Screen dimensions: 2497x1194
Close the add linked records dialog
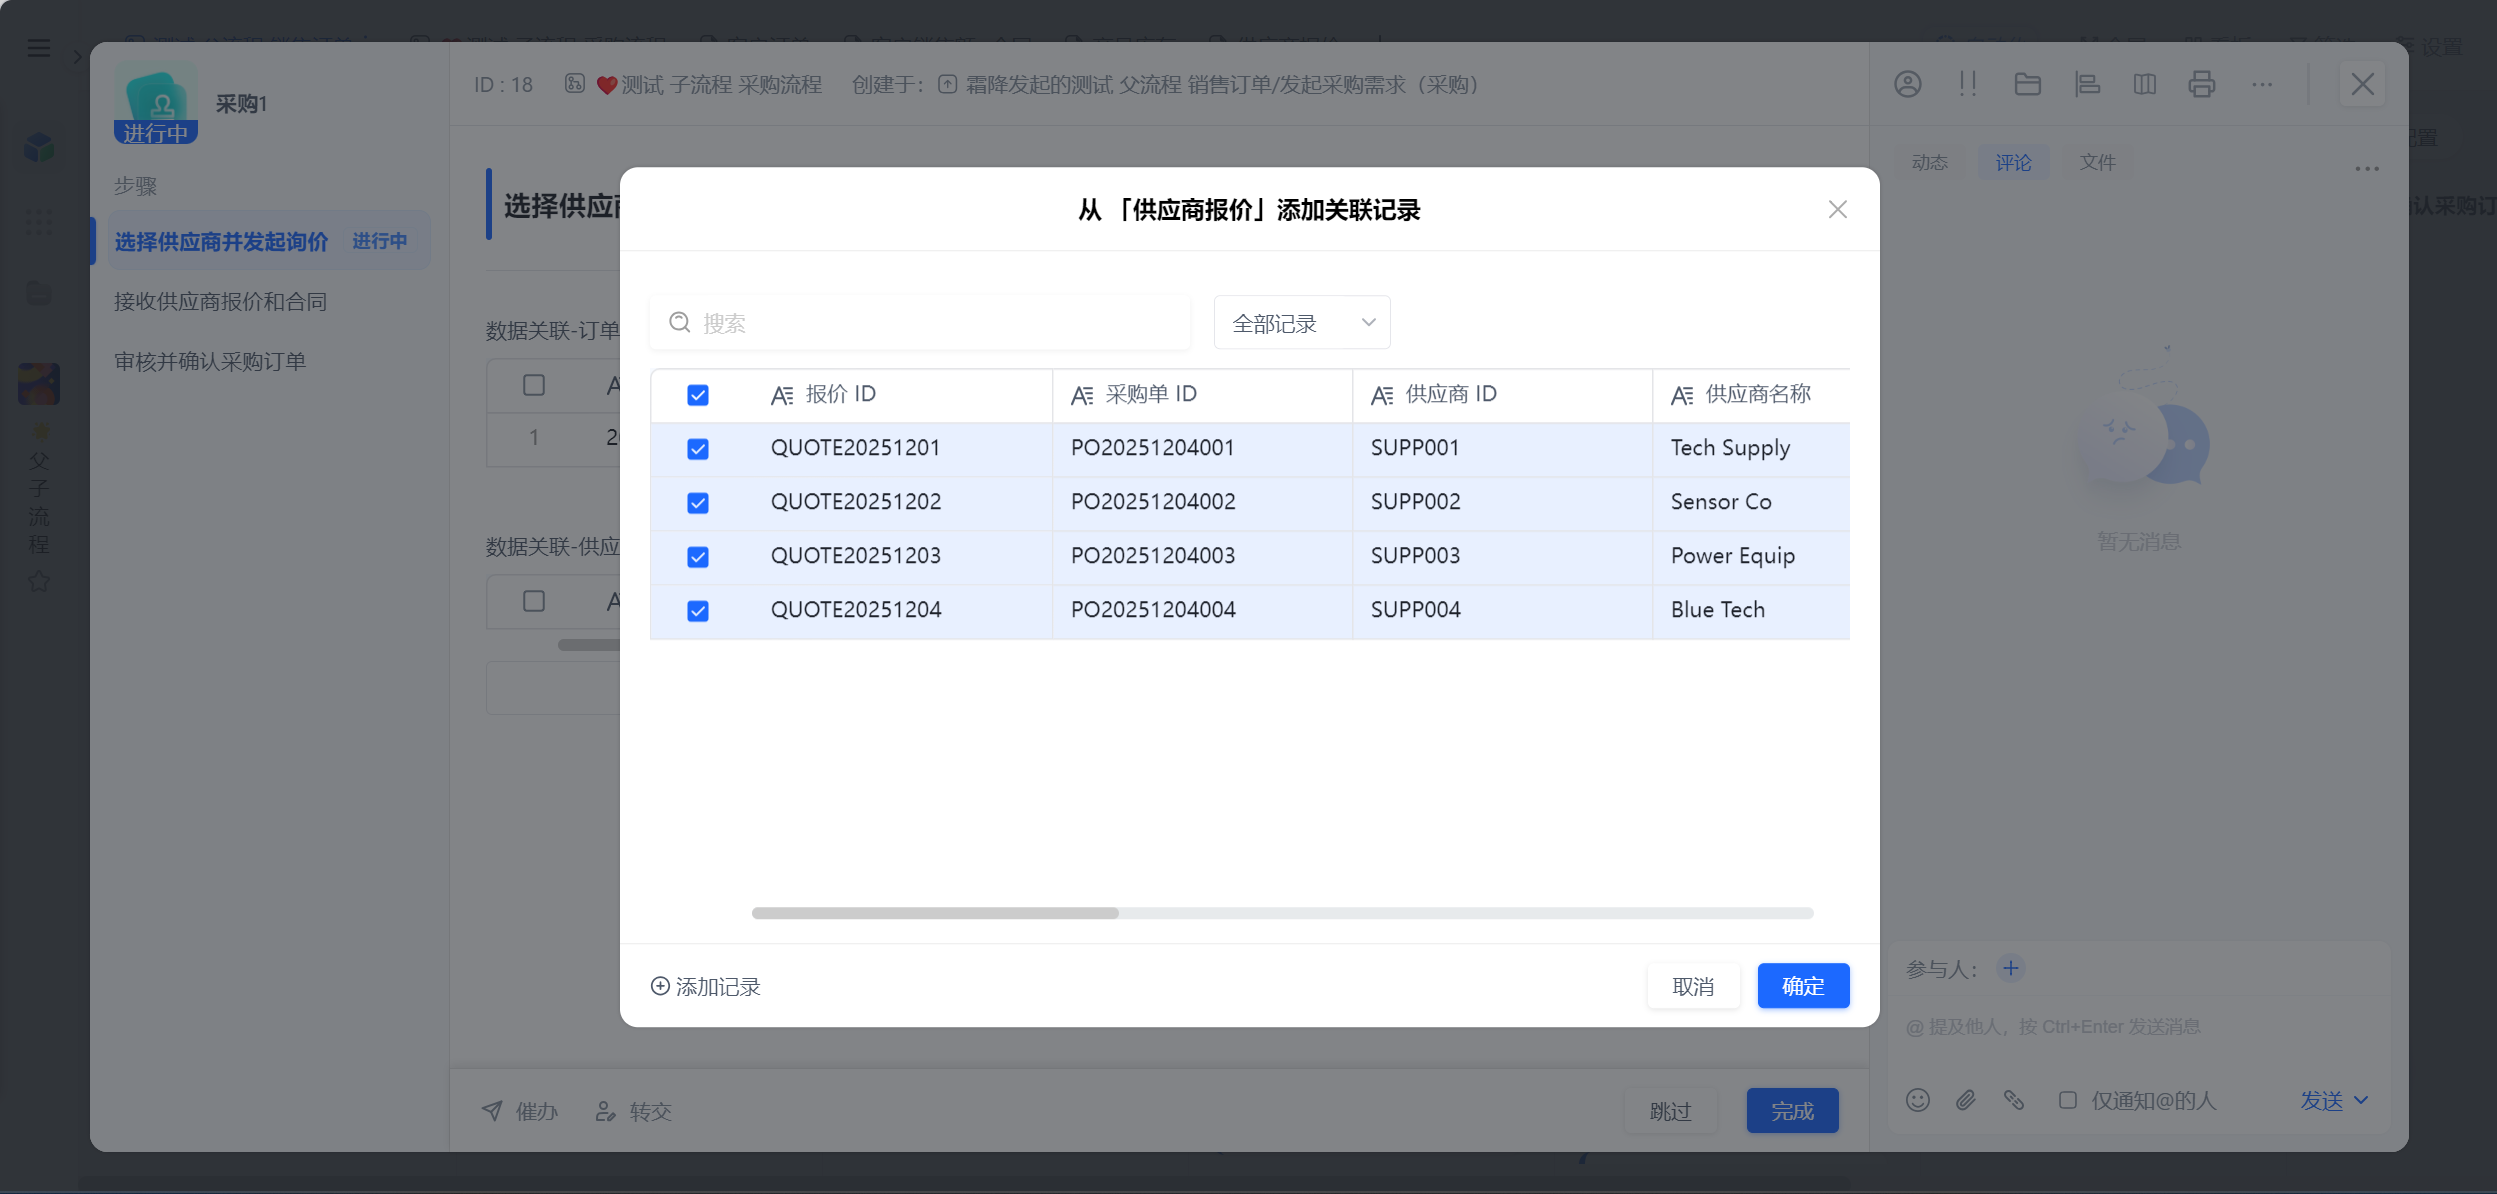point(1837,209)
